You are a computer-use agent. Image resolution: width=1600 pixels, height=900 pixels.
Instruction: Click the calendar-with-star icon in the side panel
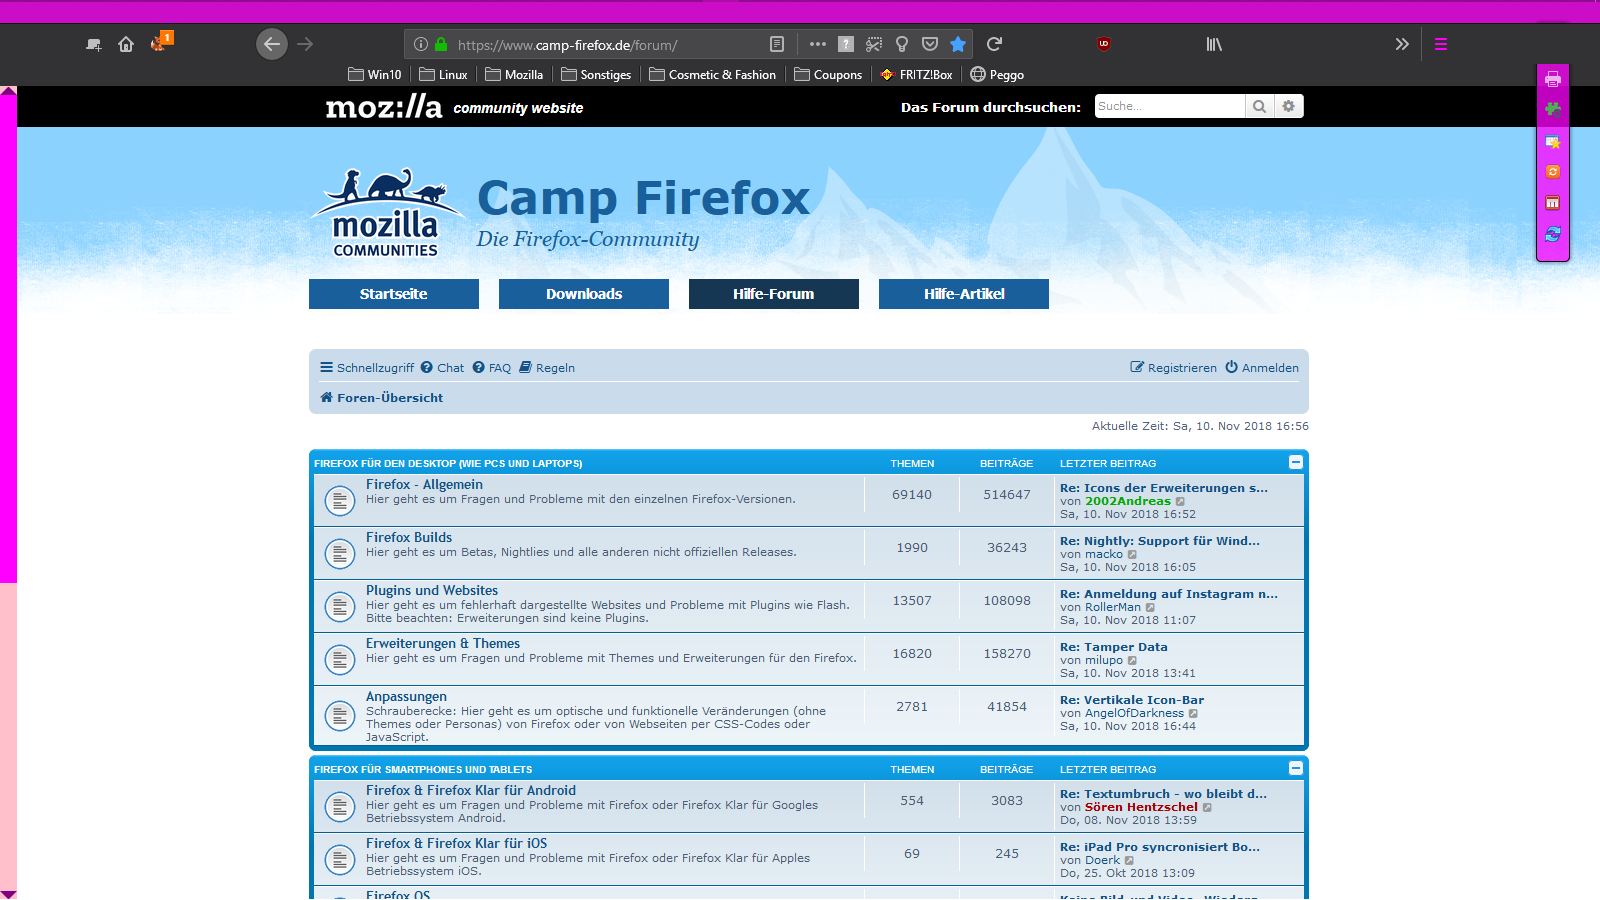(1553, 142)
